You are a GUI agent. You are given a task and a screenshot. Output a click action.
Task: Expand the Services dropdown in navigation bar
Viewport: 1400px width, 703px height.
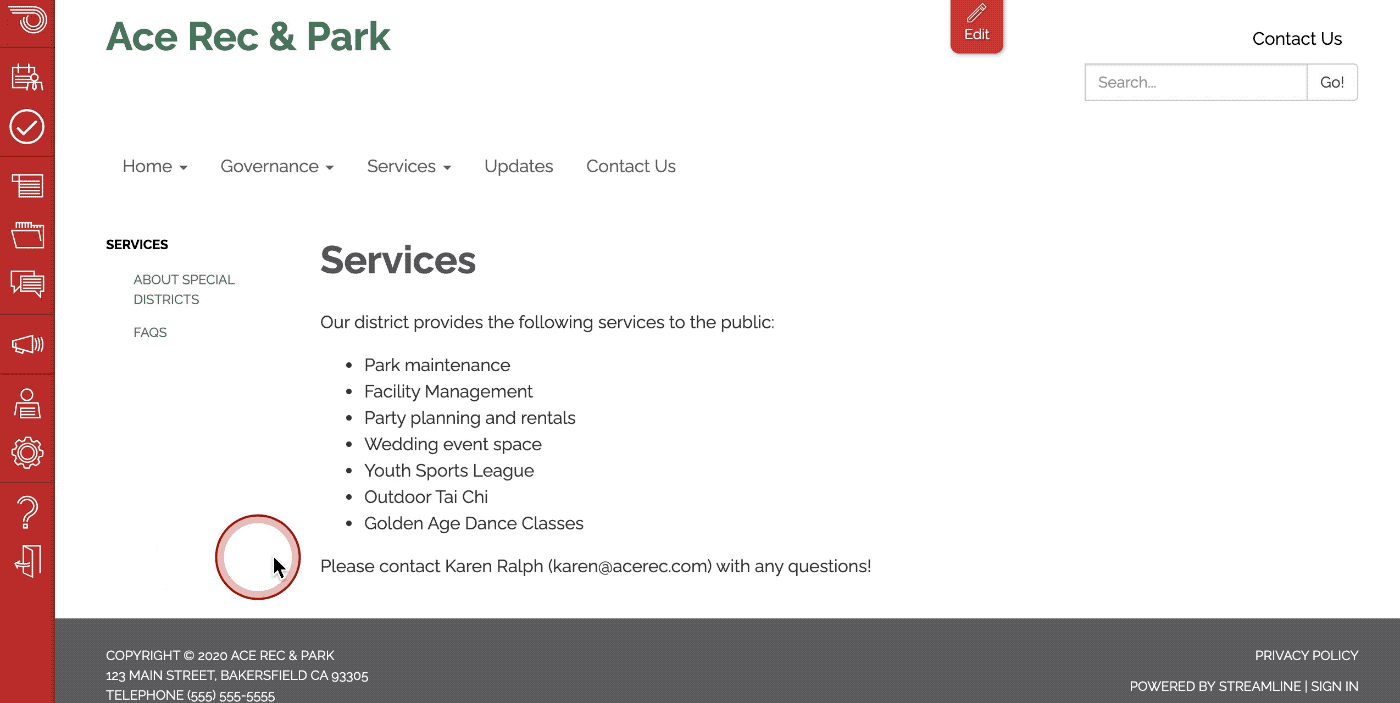[409, 166]
